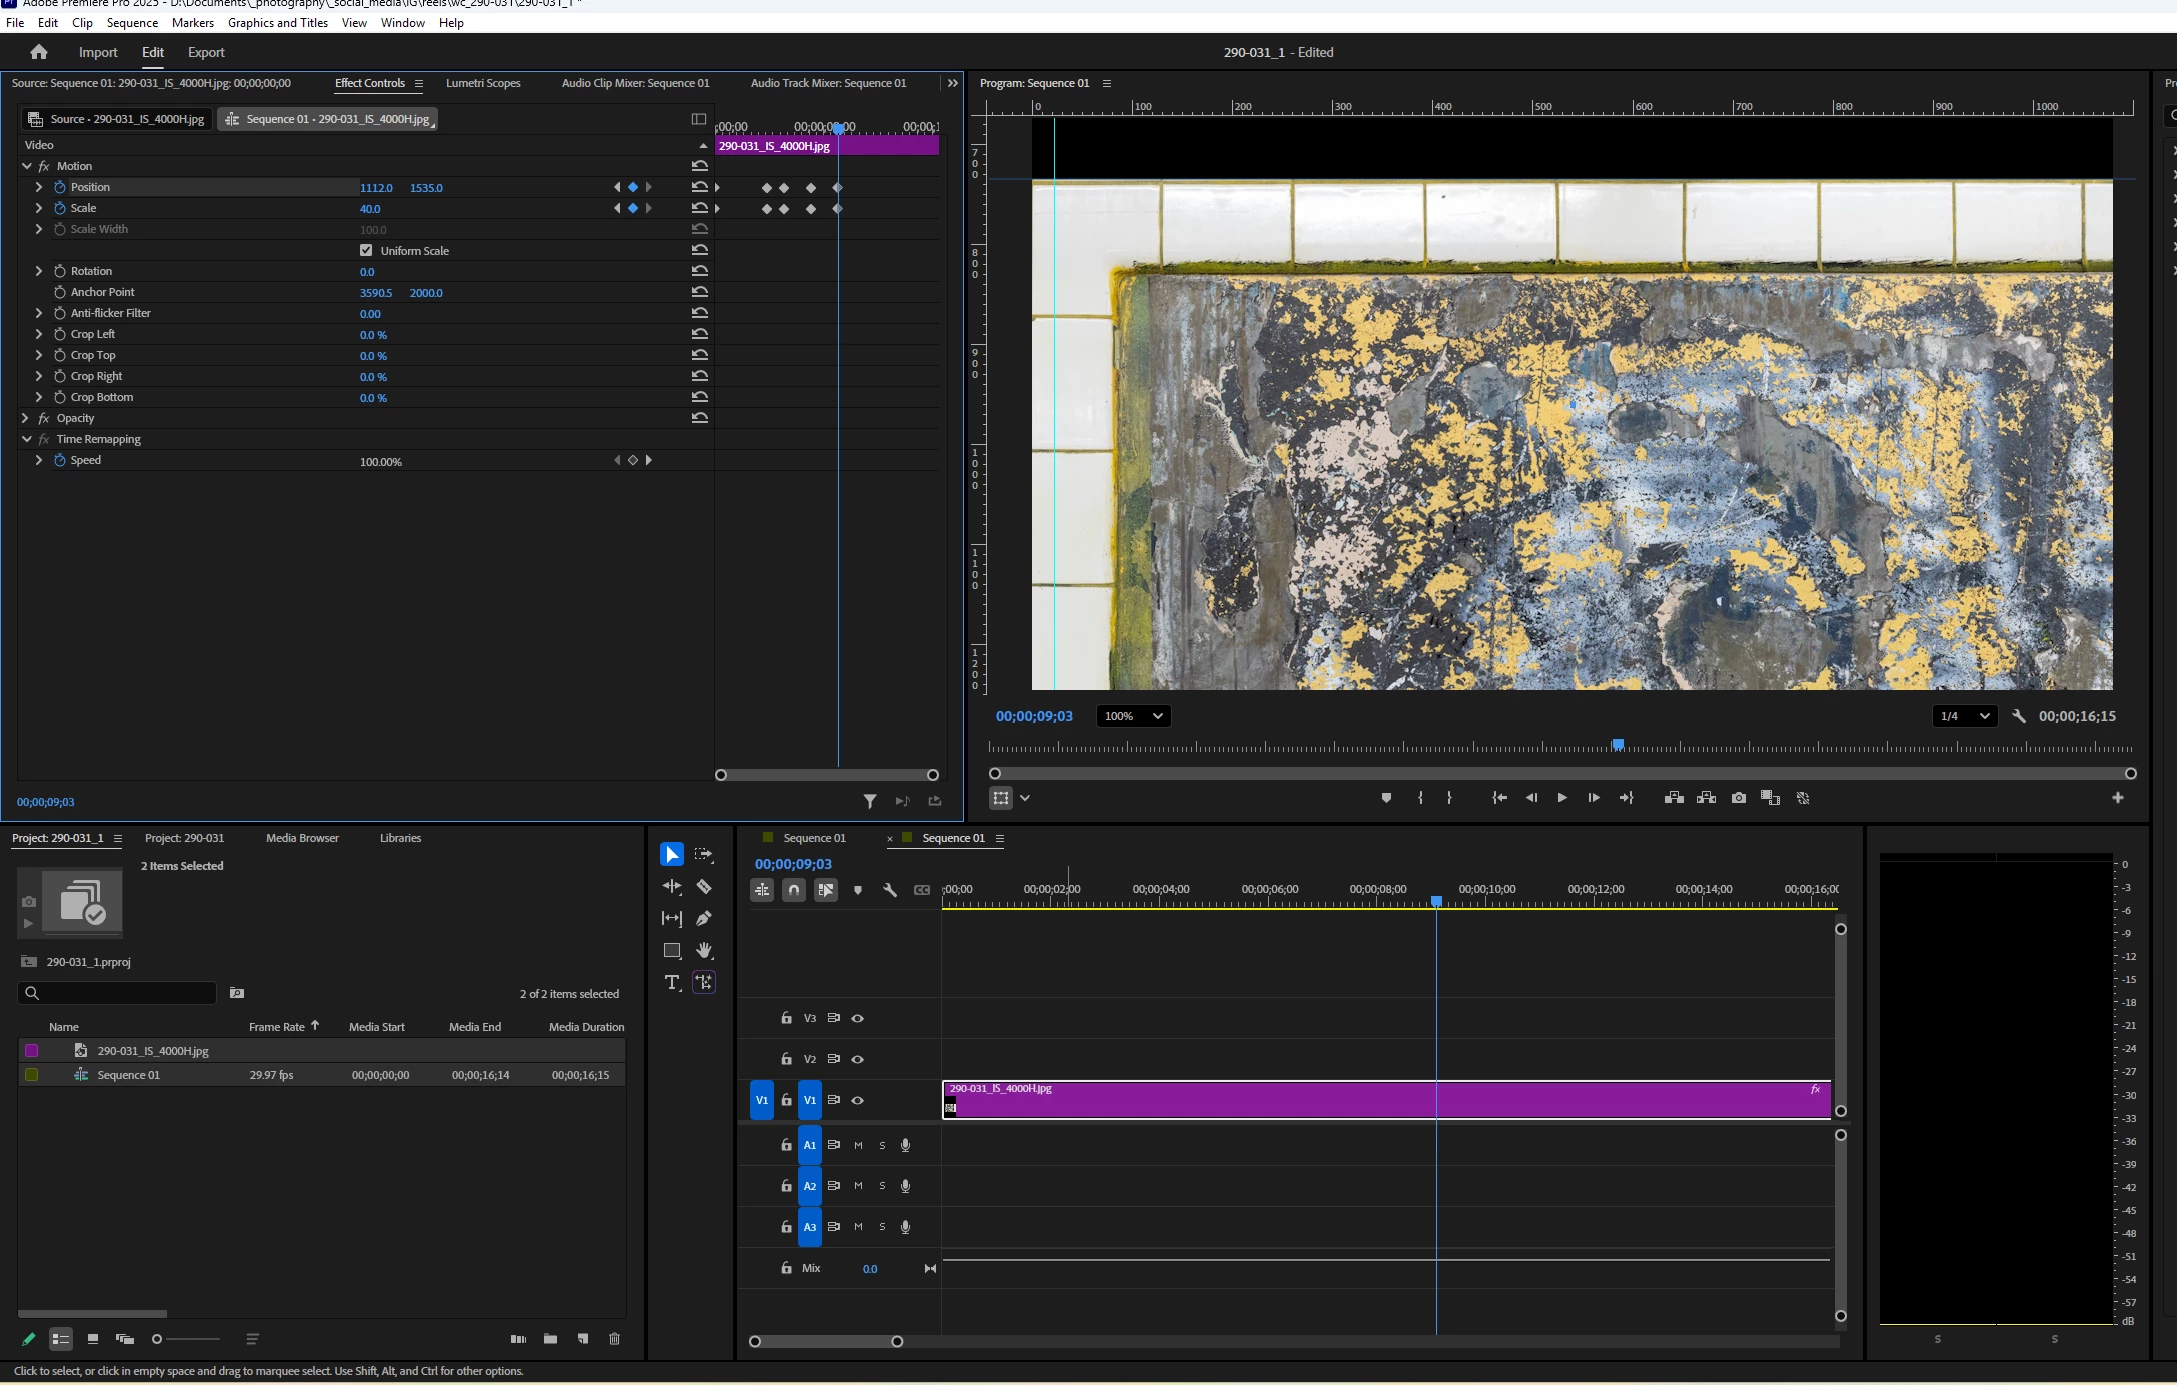Hide track V1 with eye icon
The height and width of the screenshot is (1385, 2177).
click(x=857, y=1100)
